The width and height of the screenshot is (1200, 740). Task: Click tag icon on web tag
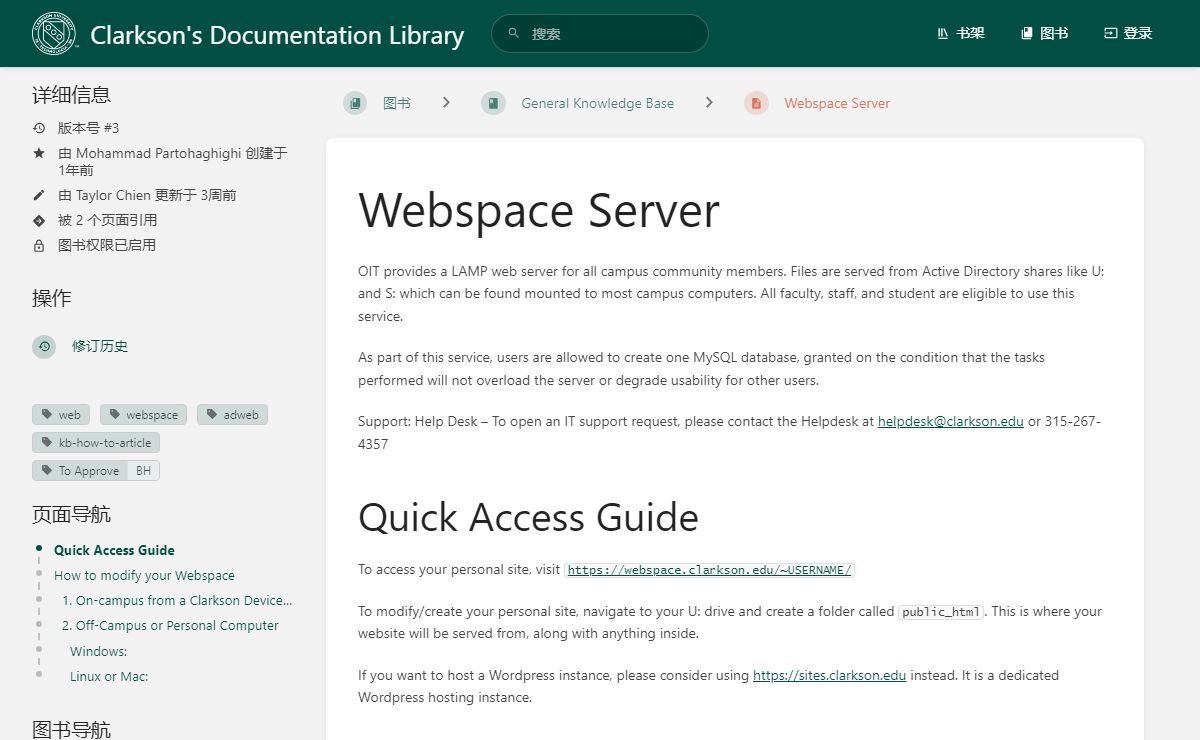(46, 414)
